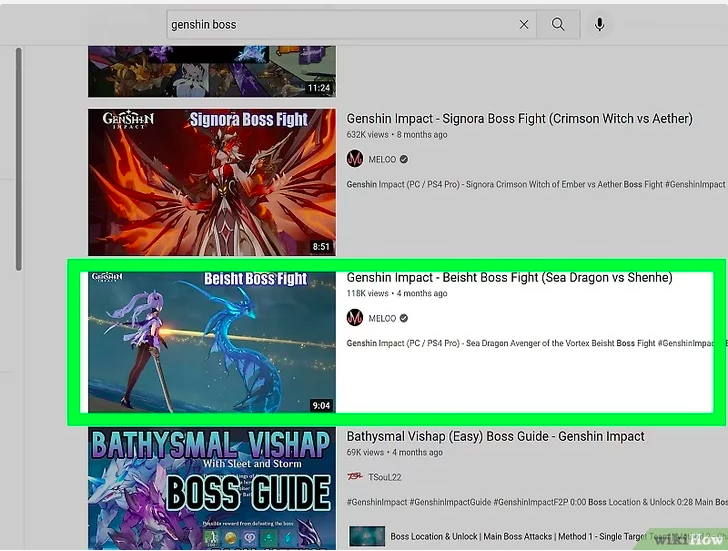Click verified badge beside MELOO on Beisht video
This screenshot has height=551, width=728.
[x=404, y=318]
